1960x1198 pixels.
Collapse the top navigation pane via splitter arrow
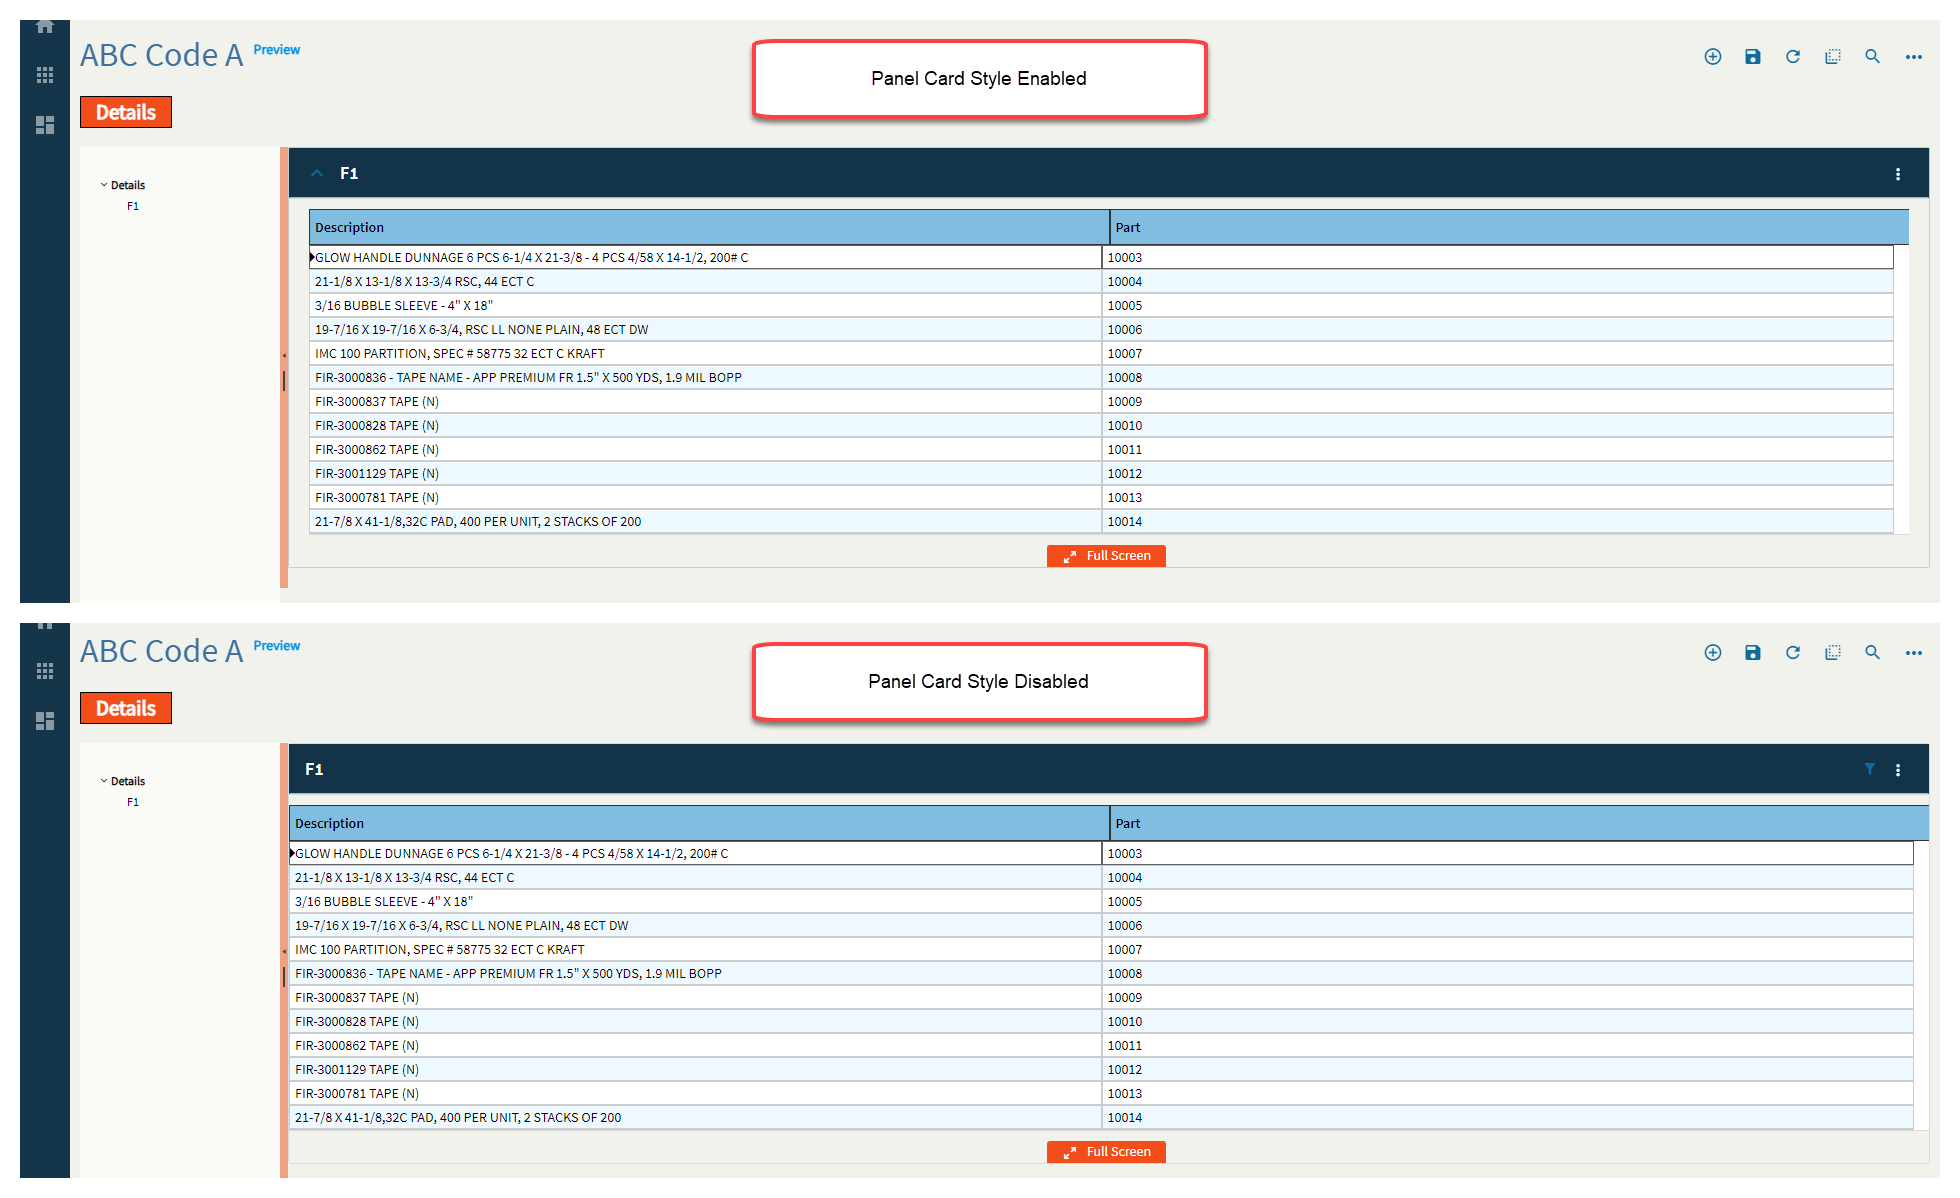point(284,356)
